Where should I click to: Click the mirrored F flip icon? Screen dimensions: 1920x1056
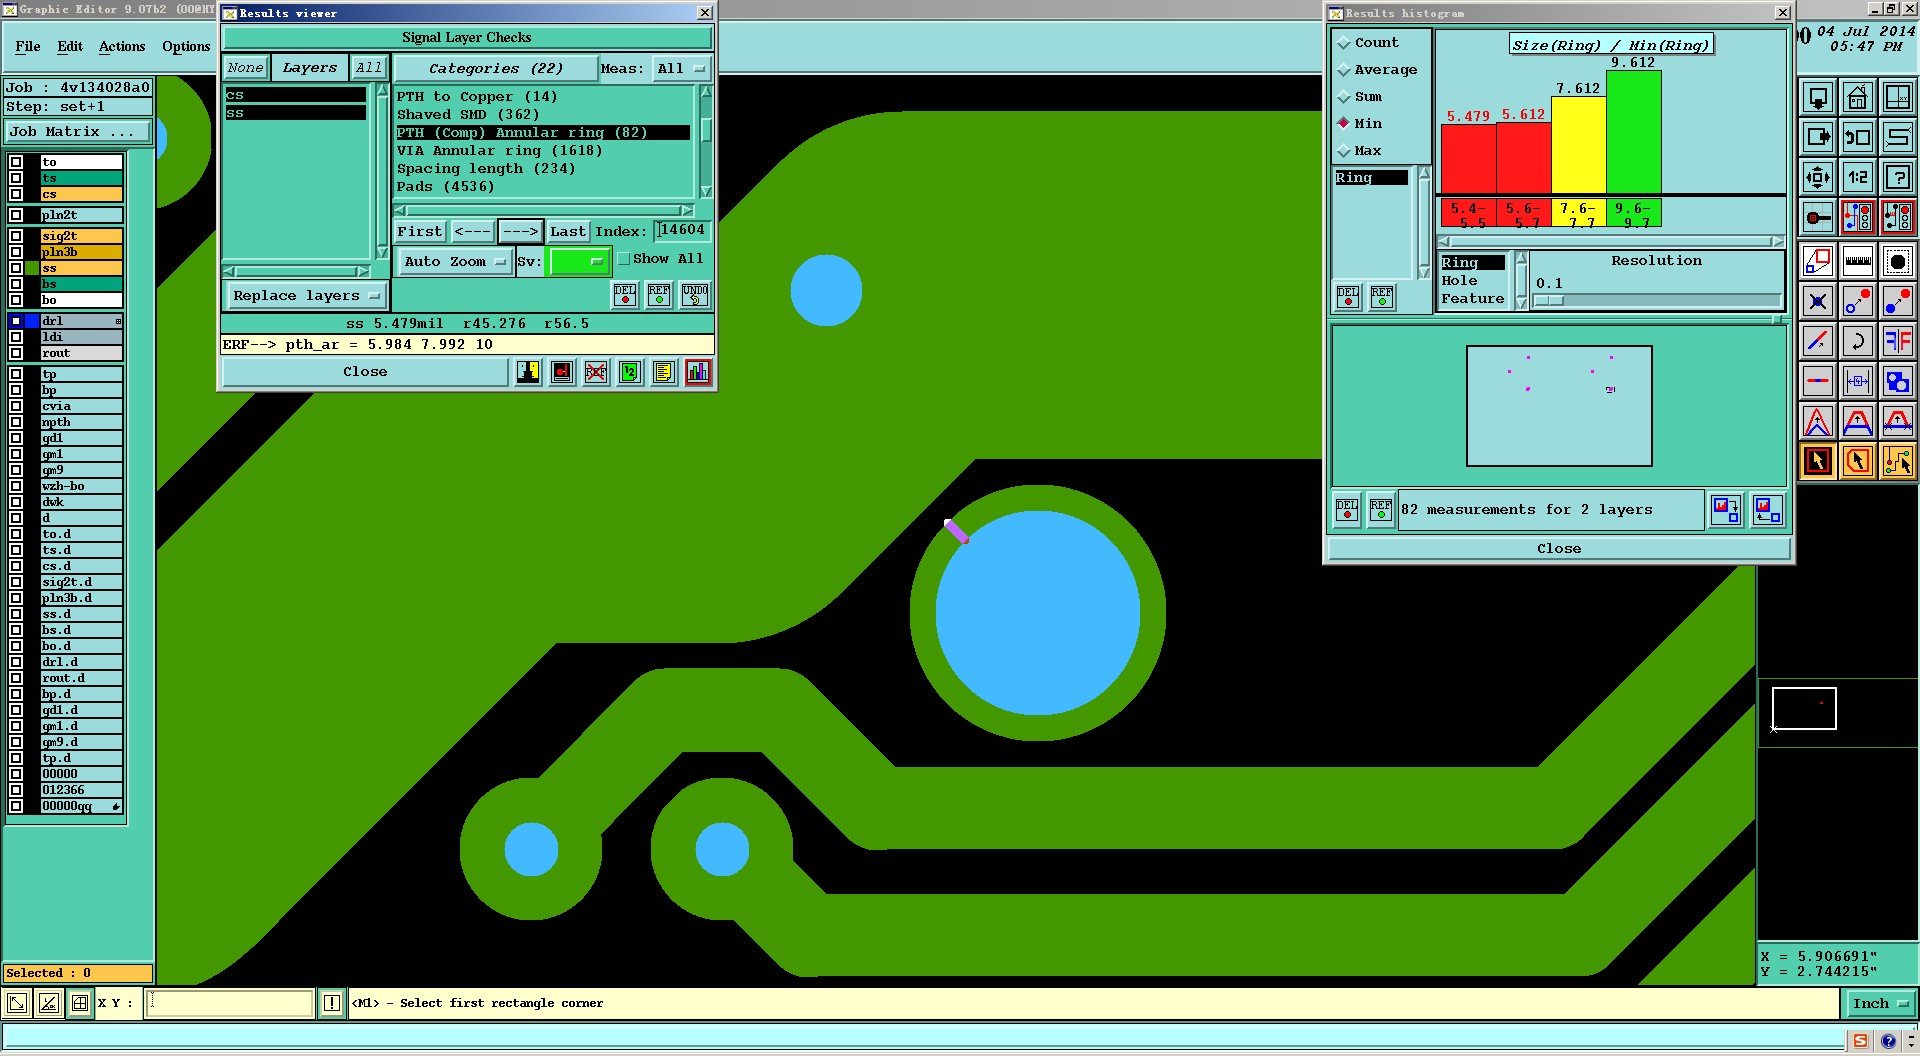[1897, 342]
